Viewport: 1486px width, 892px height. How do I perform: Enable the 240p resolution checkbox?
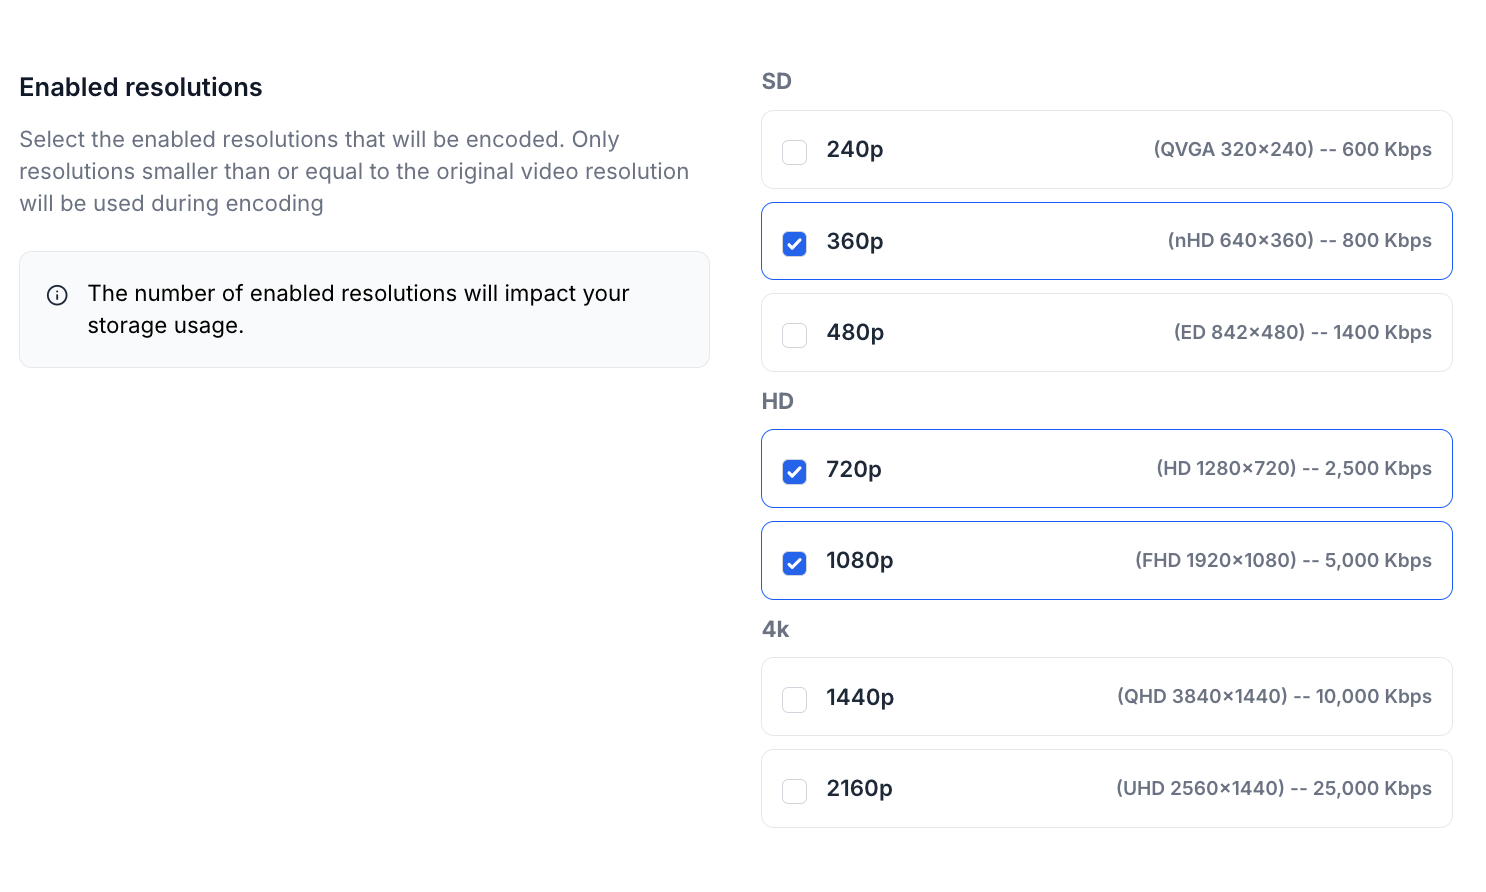coord(794,152)
